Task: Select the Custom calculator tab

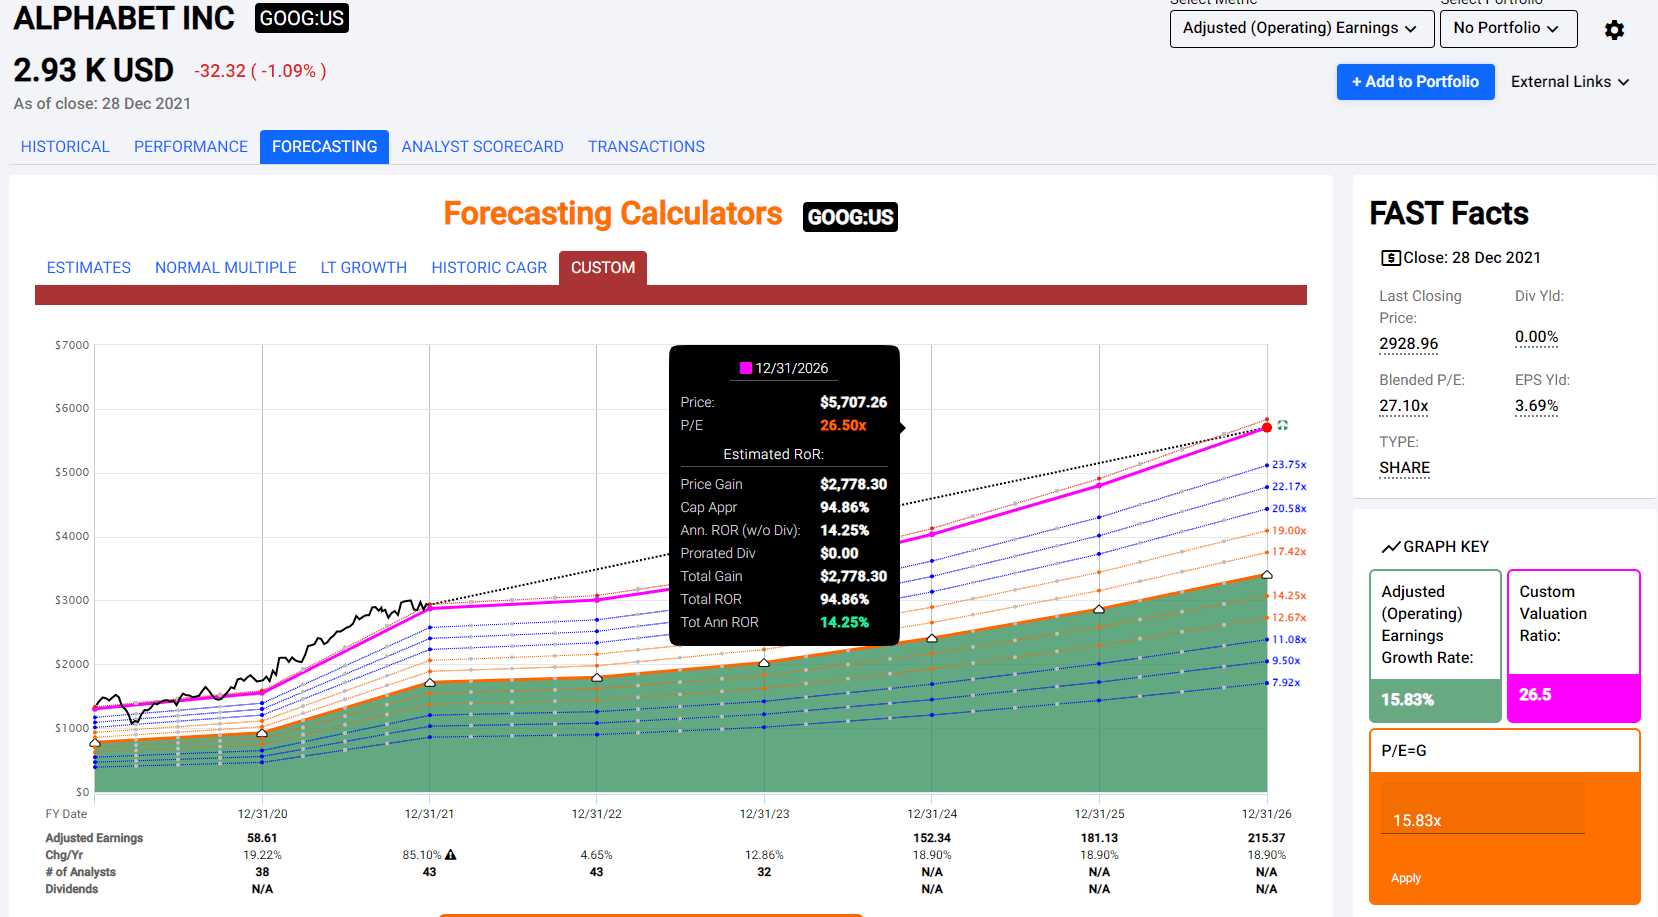Action: [x=603, y=268]
